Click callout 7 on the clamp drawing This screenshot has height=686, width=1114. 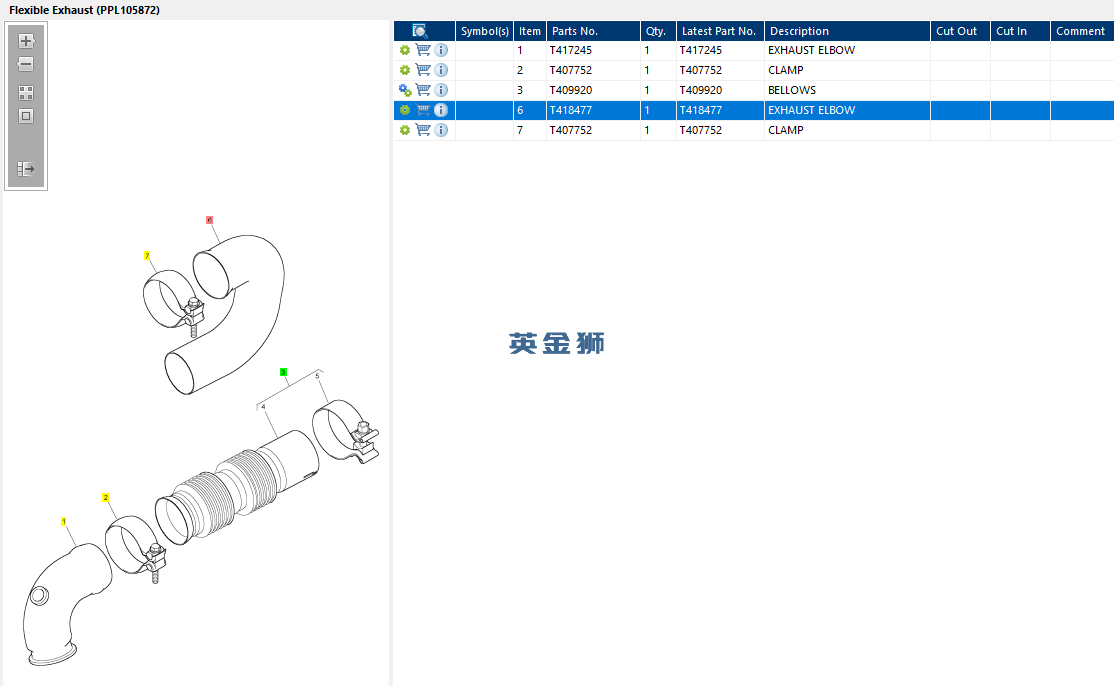[x=147, y=256]
